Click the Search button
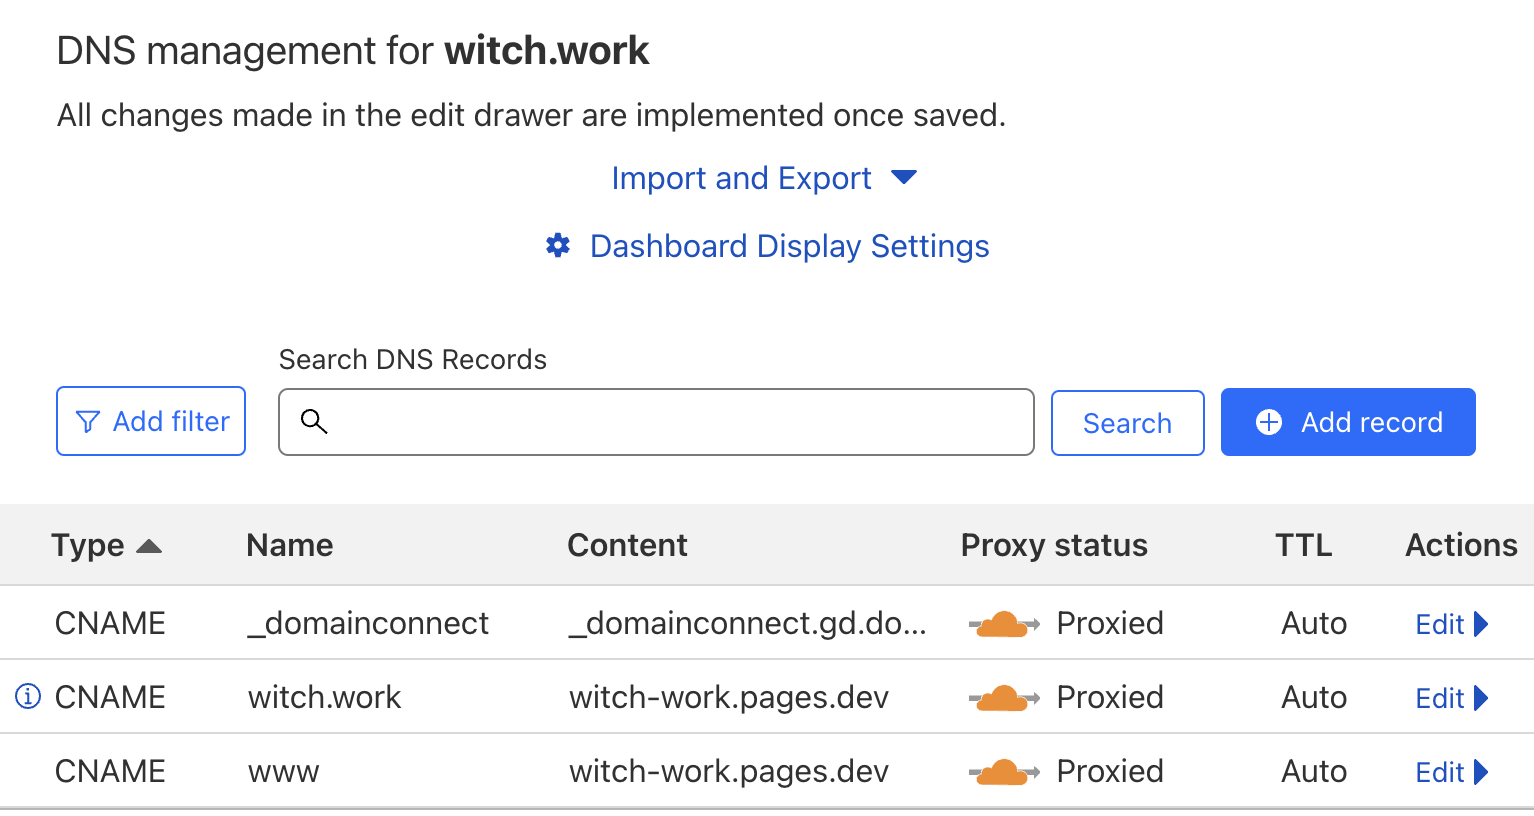This screenshot has width=1534, height=816. [1127, 422]
